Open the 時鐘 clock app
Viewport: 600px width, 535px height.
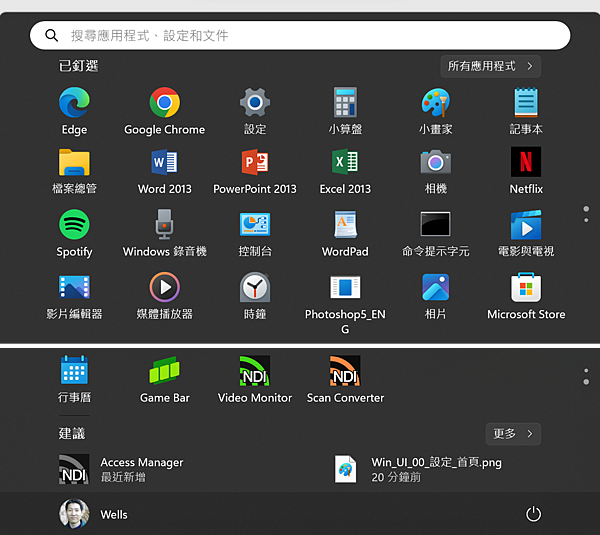click(x=255, y=297)
